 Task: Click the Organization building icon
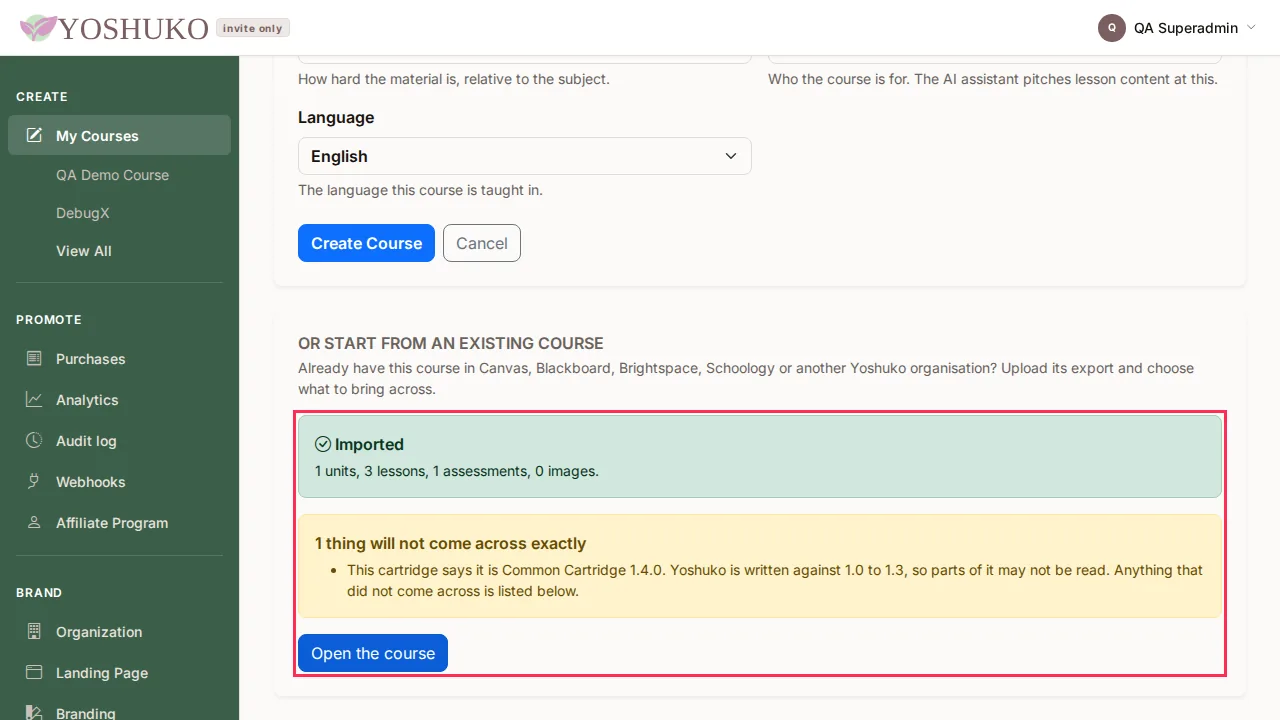click(34, 631)
